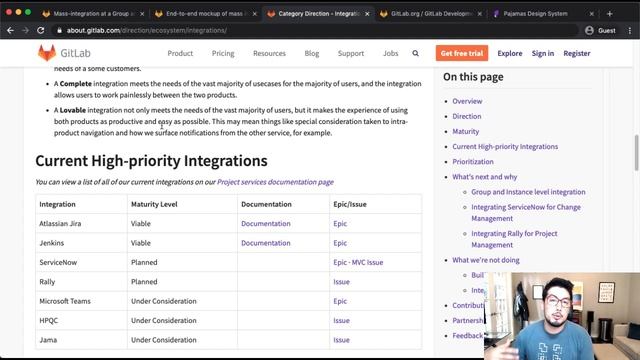Open the ServiceNow Epic - MVC Issue link
Screen dimensions: 640x360
tap(358, 262)
